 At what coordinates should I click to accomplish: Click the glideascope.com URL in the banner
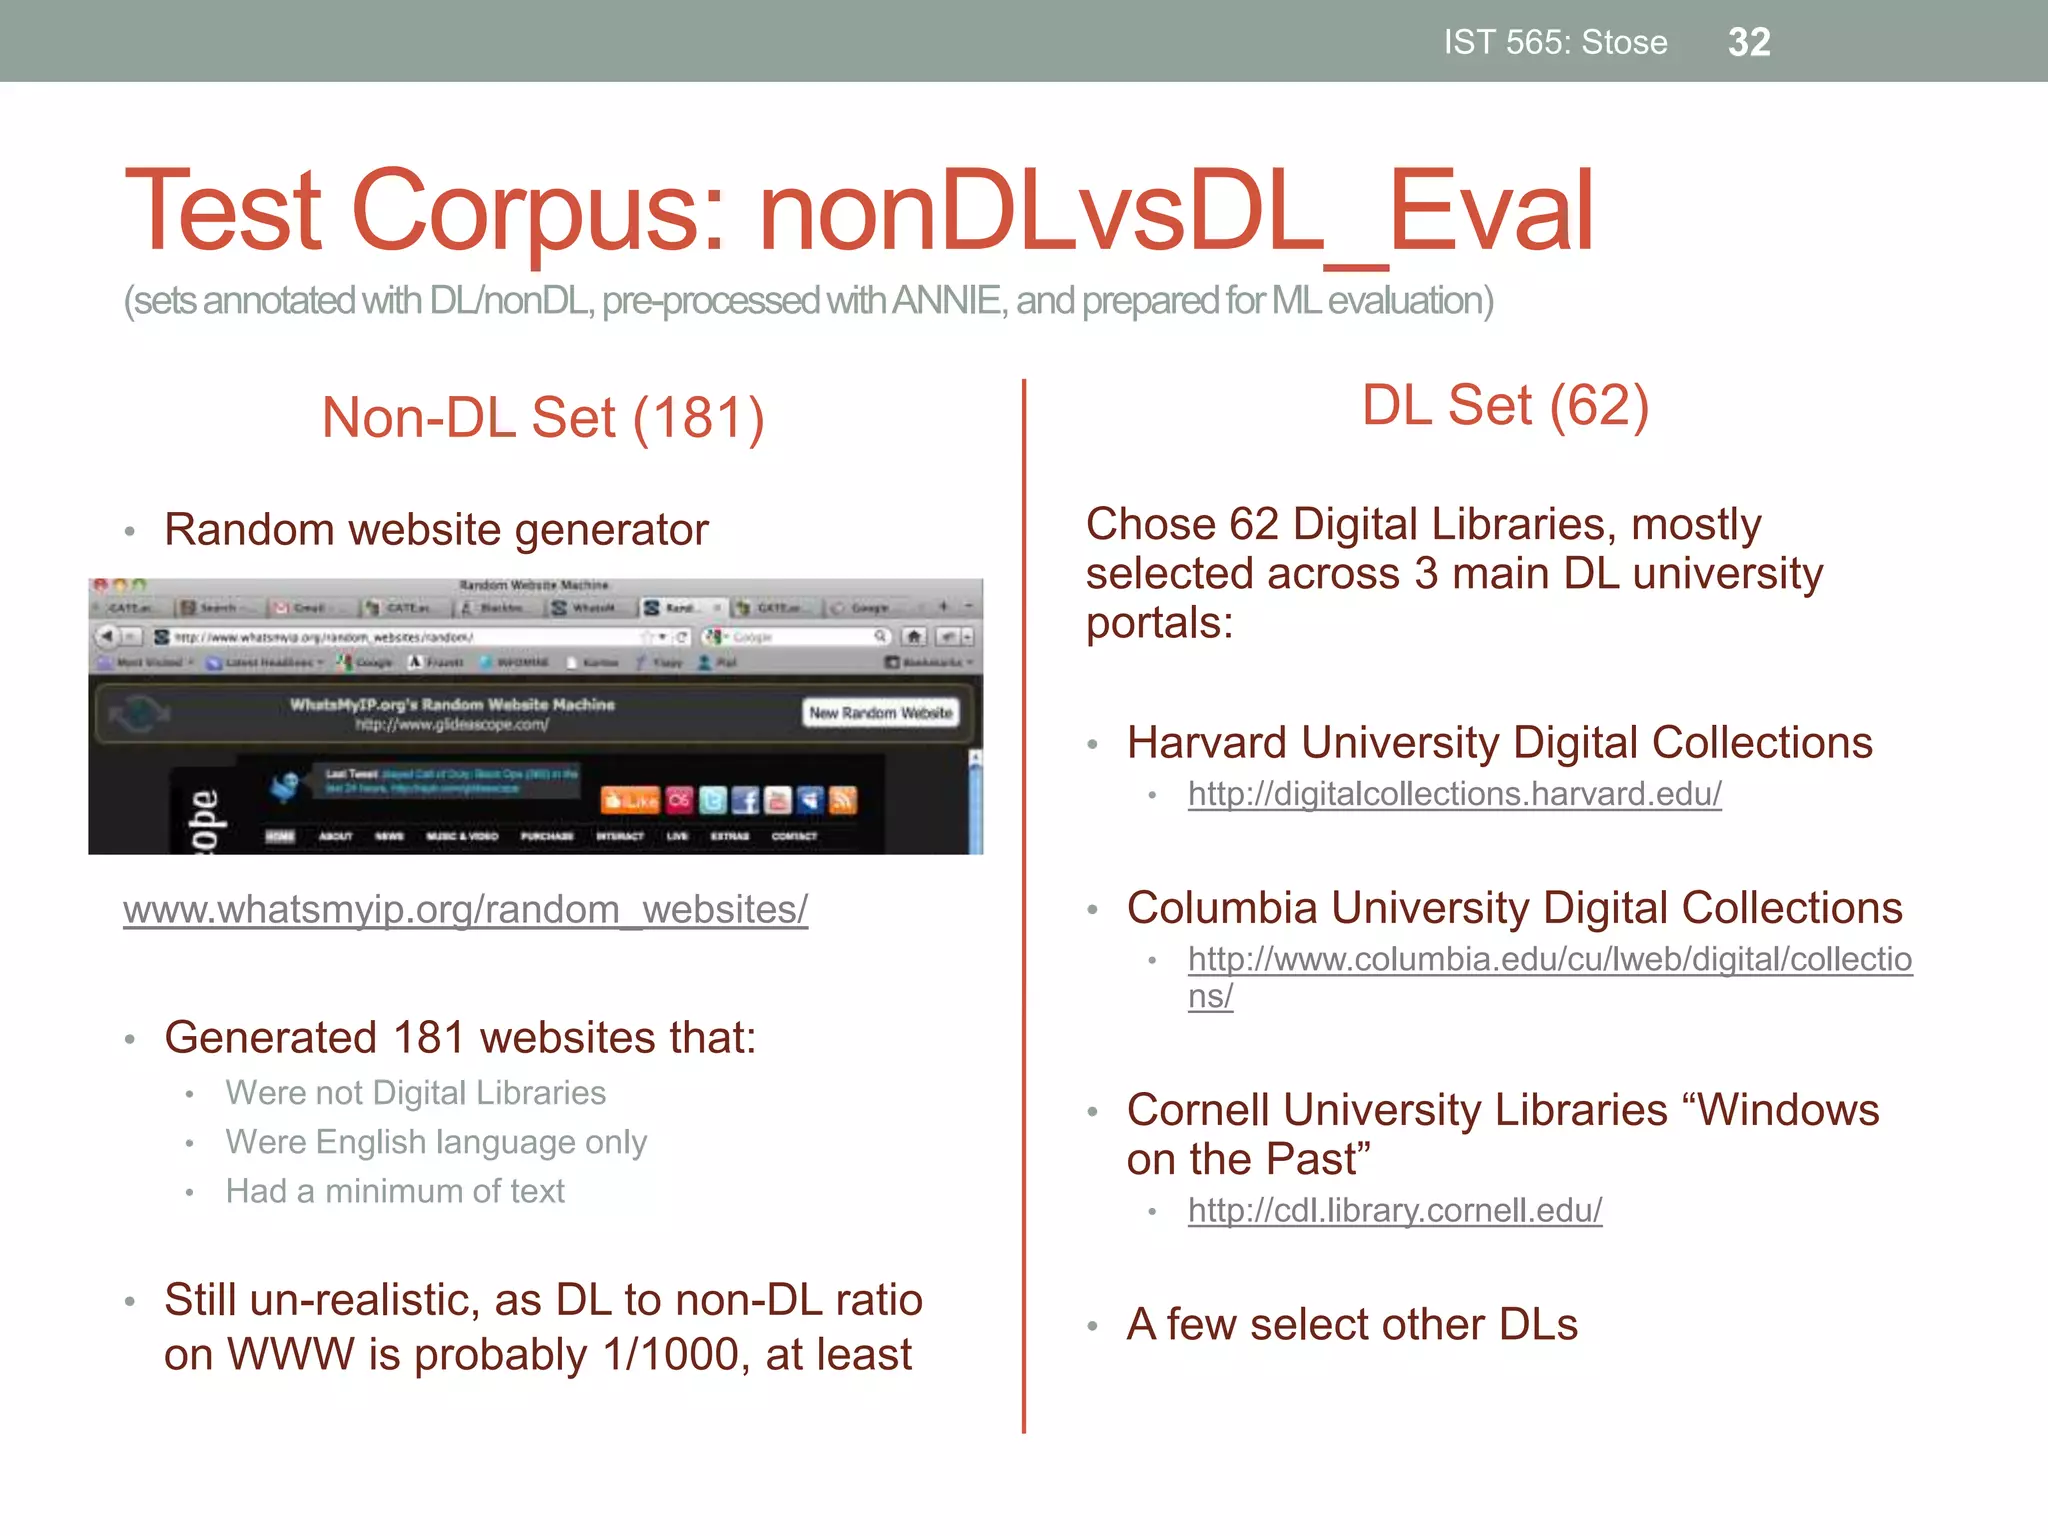coord(452,725)
